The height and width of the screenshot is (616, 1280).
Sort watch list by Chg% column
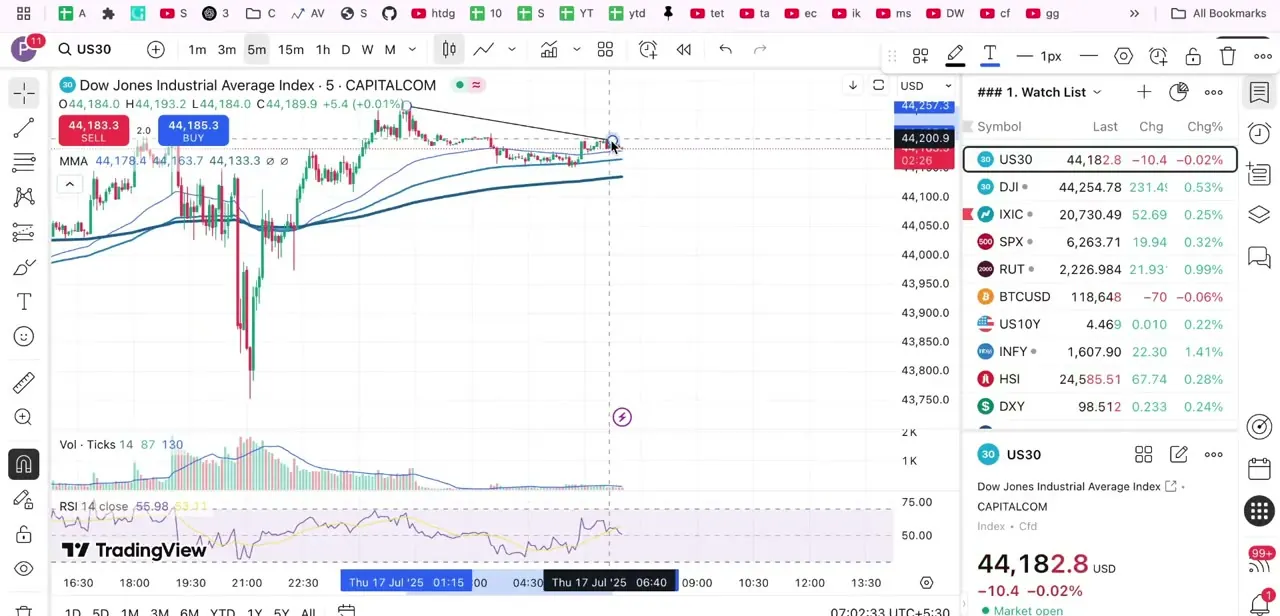tap(1205, 127)
